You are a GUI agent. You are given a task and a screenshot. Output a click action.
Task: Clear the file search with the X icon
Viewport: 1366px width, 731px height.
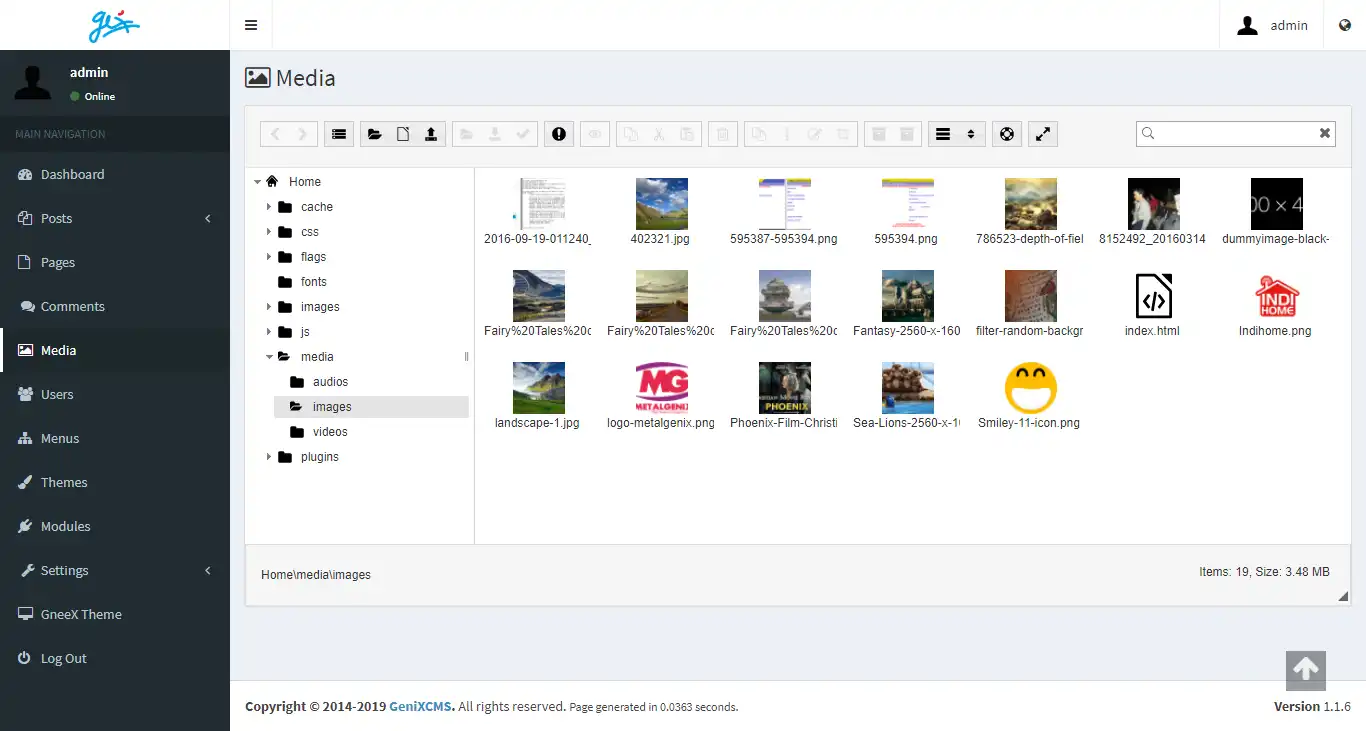point(1325,133)
